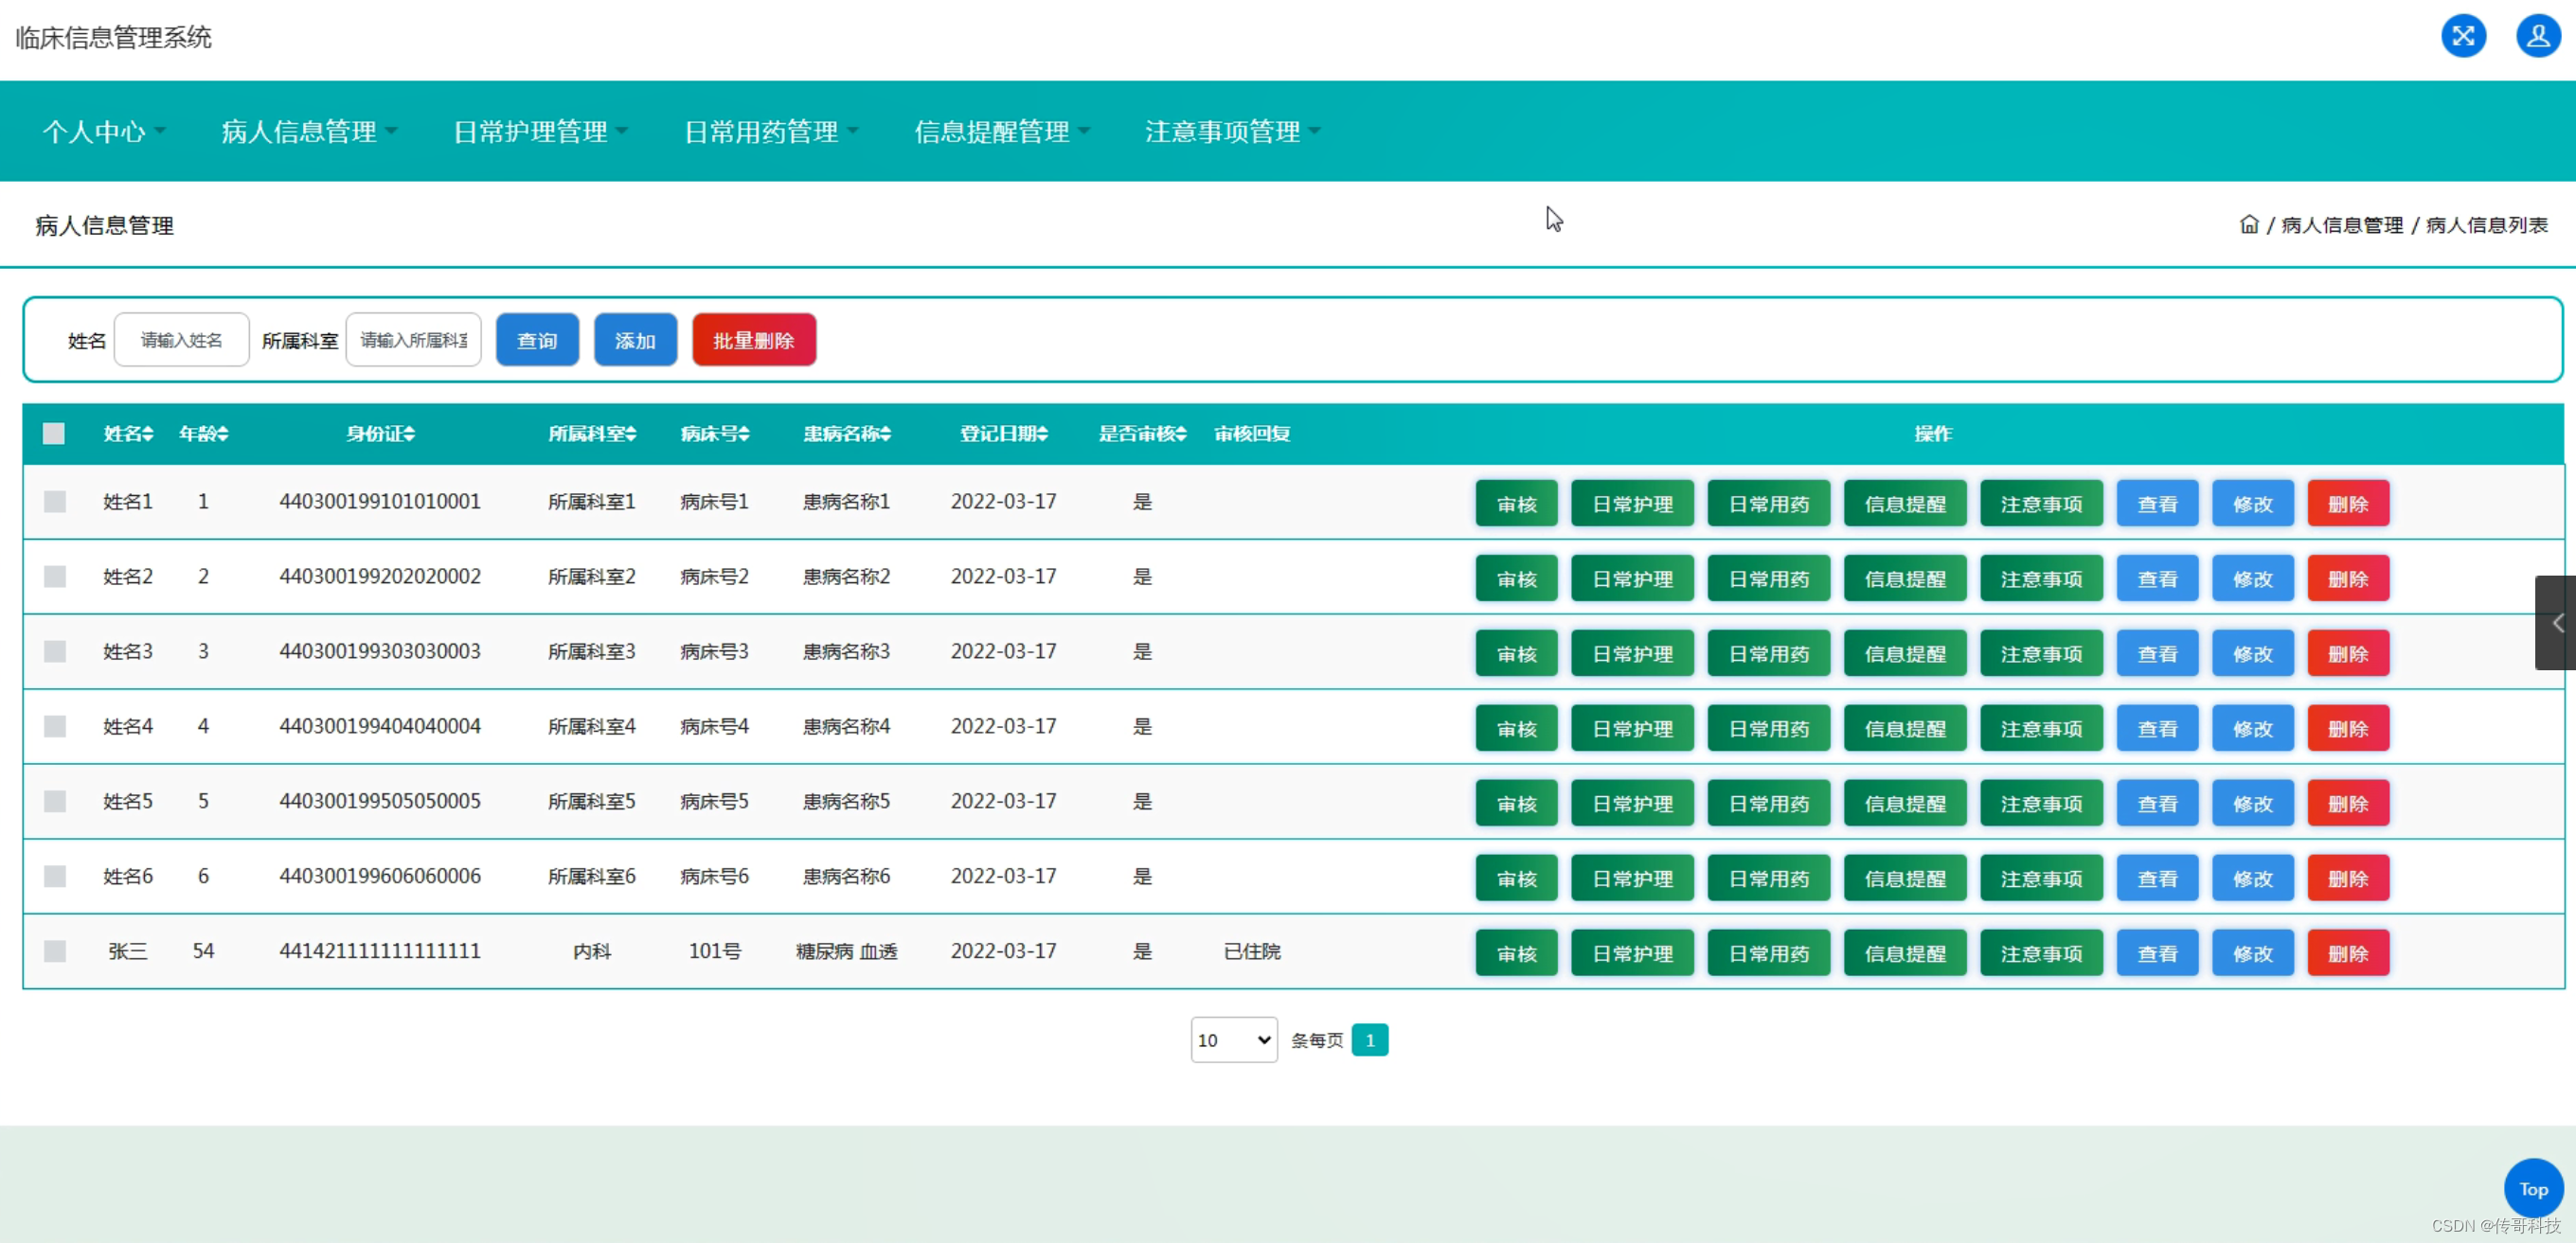Toggle the select-all checkbox in table header

[x=54, y=434]
